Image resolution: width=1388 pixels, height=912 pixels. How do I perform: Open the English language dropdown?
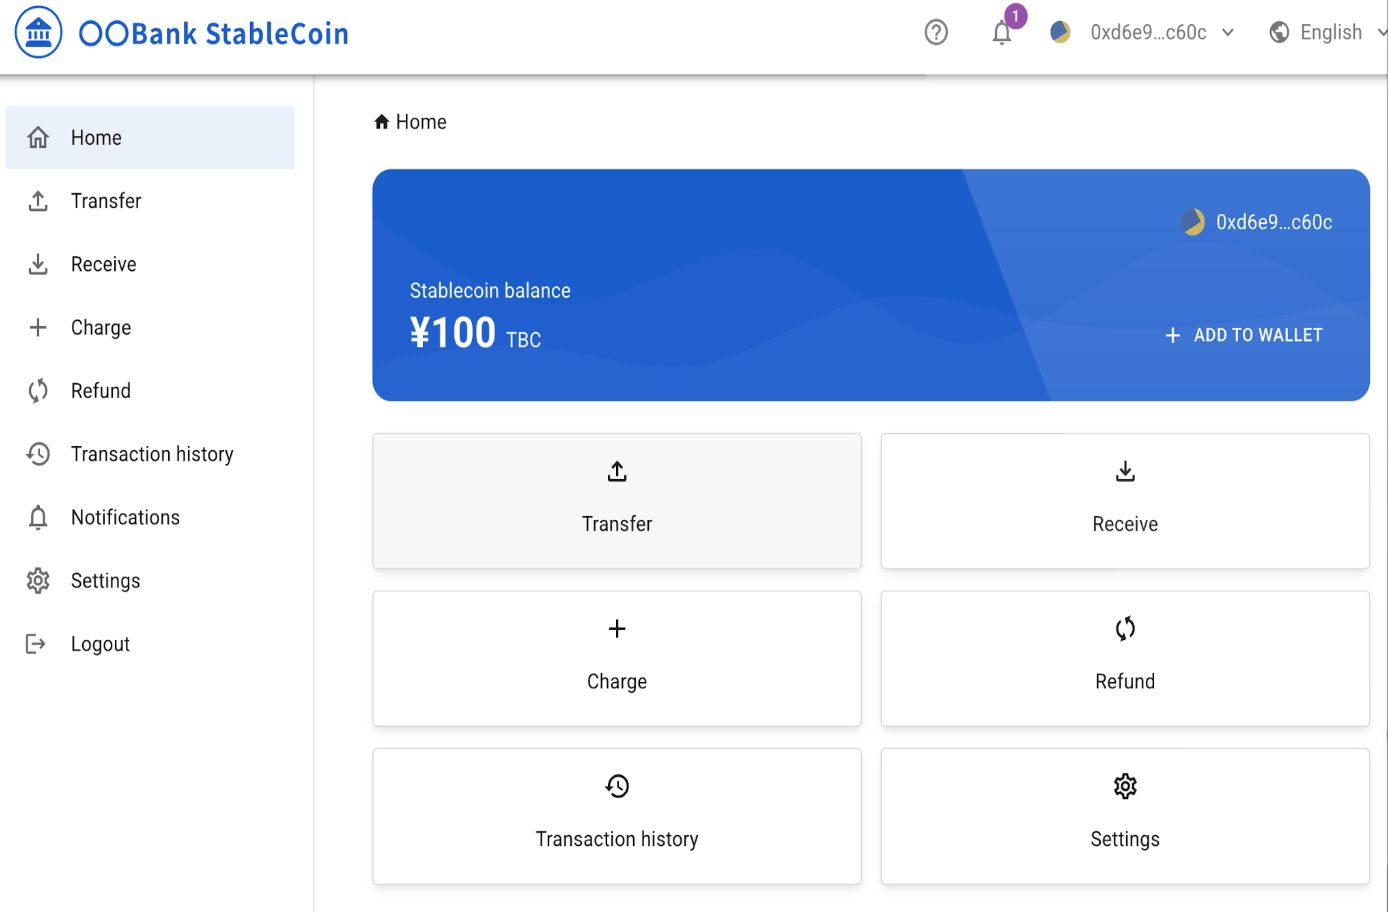pos(1330,31)
